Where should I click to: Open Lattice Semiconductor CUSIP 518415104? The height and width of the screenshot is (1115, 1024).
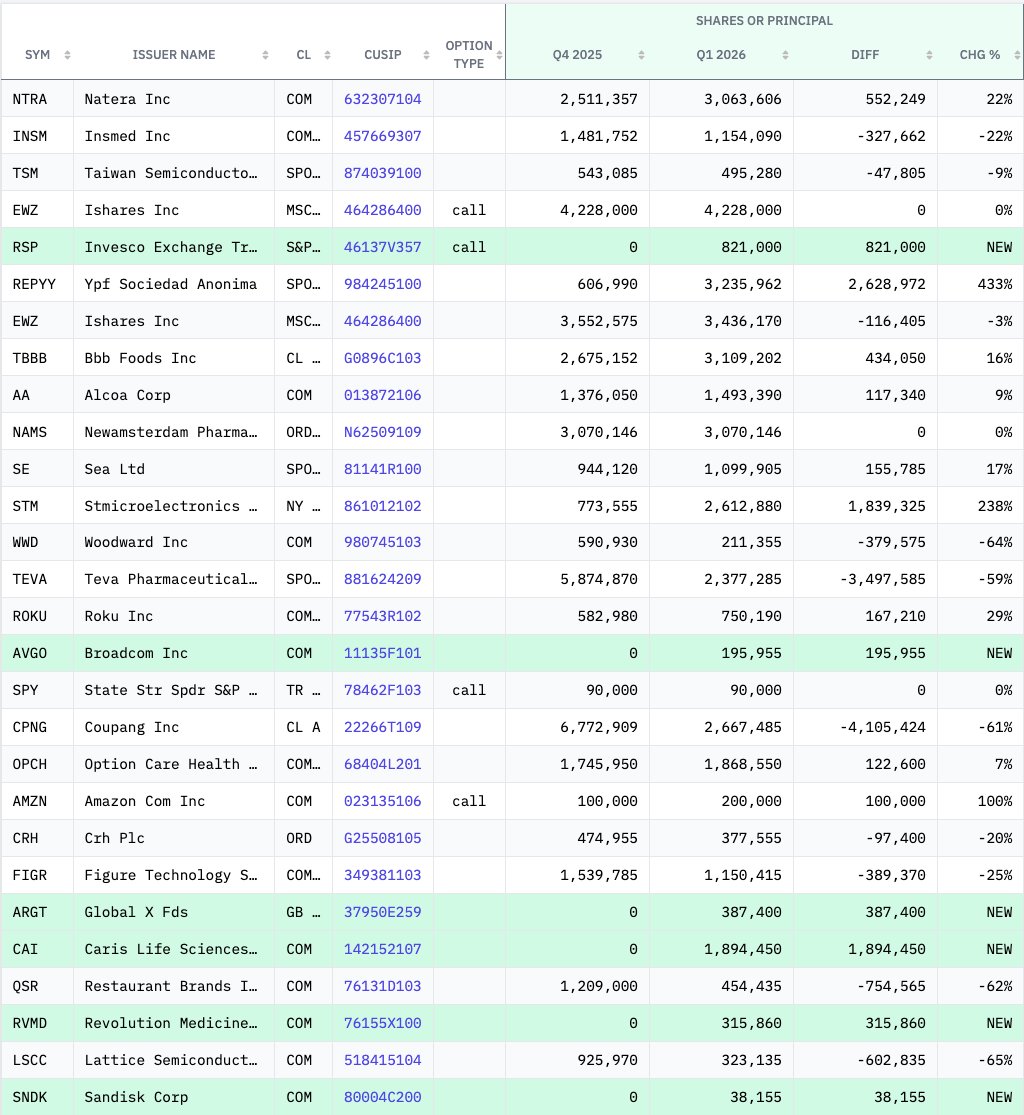[383, 1060]
